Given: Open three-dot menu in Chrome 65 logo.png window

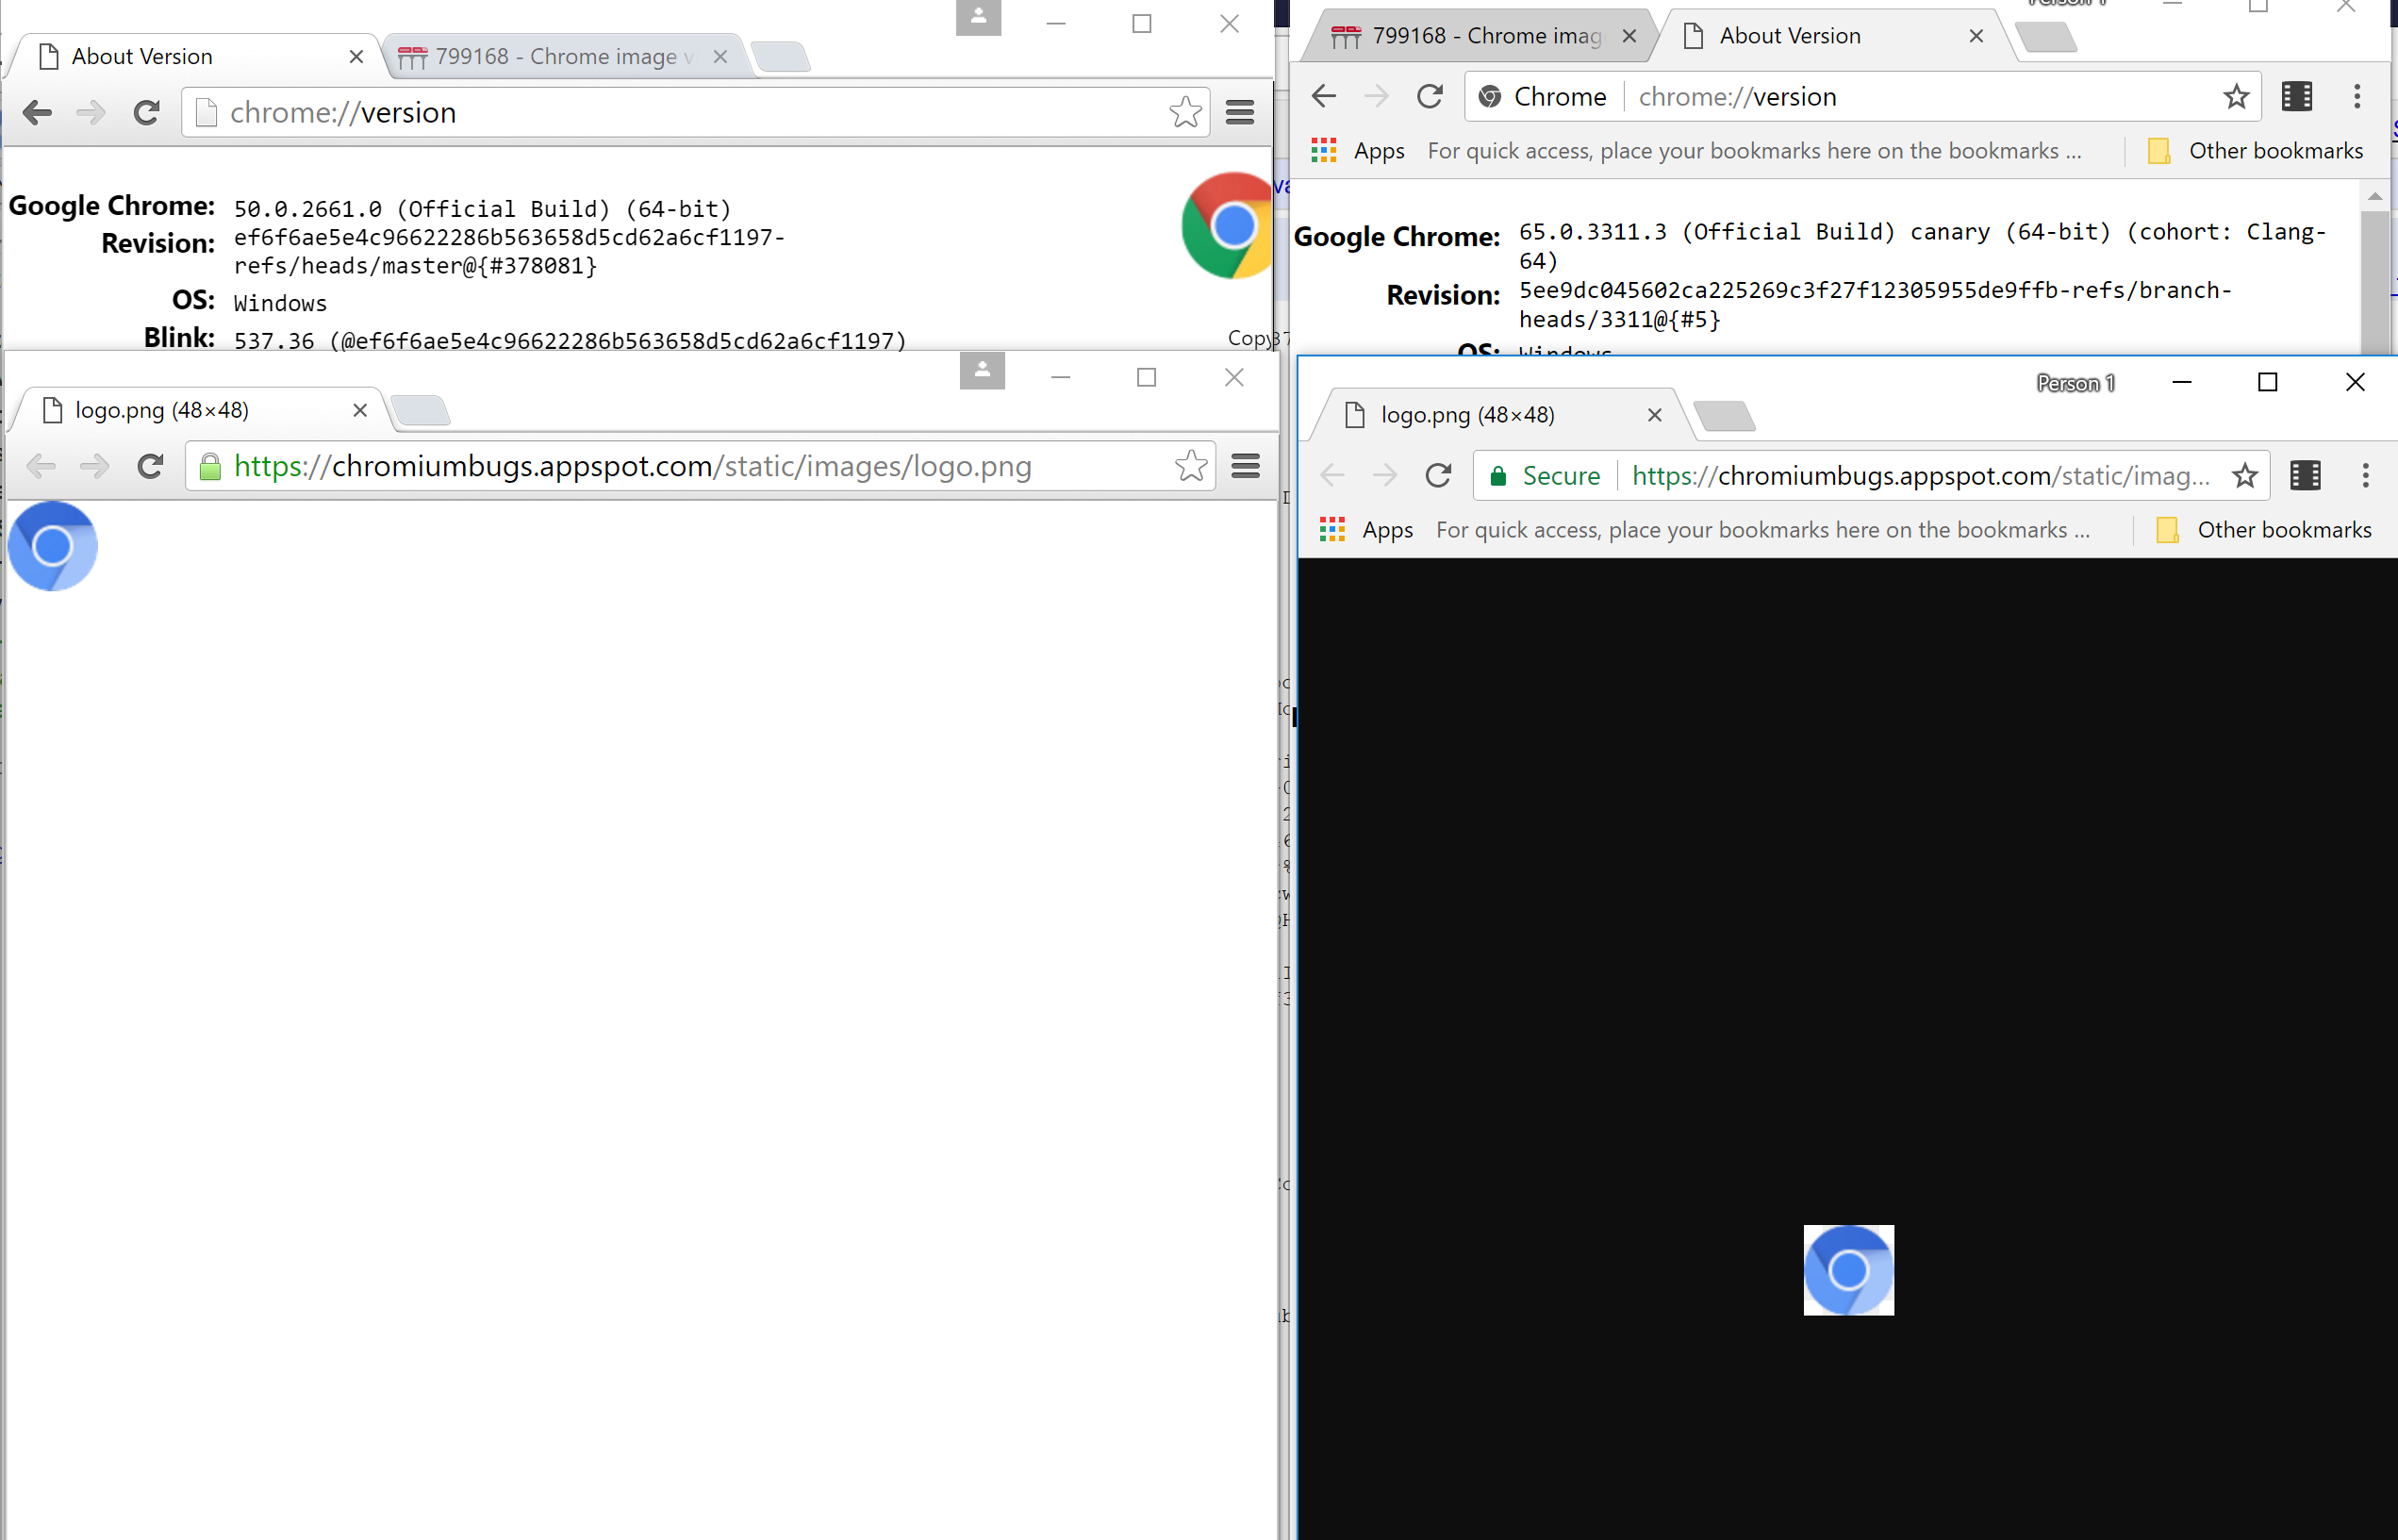Looking at the screenshot, I should pos(2365,475).
